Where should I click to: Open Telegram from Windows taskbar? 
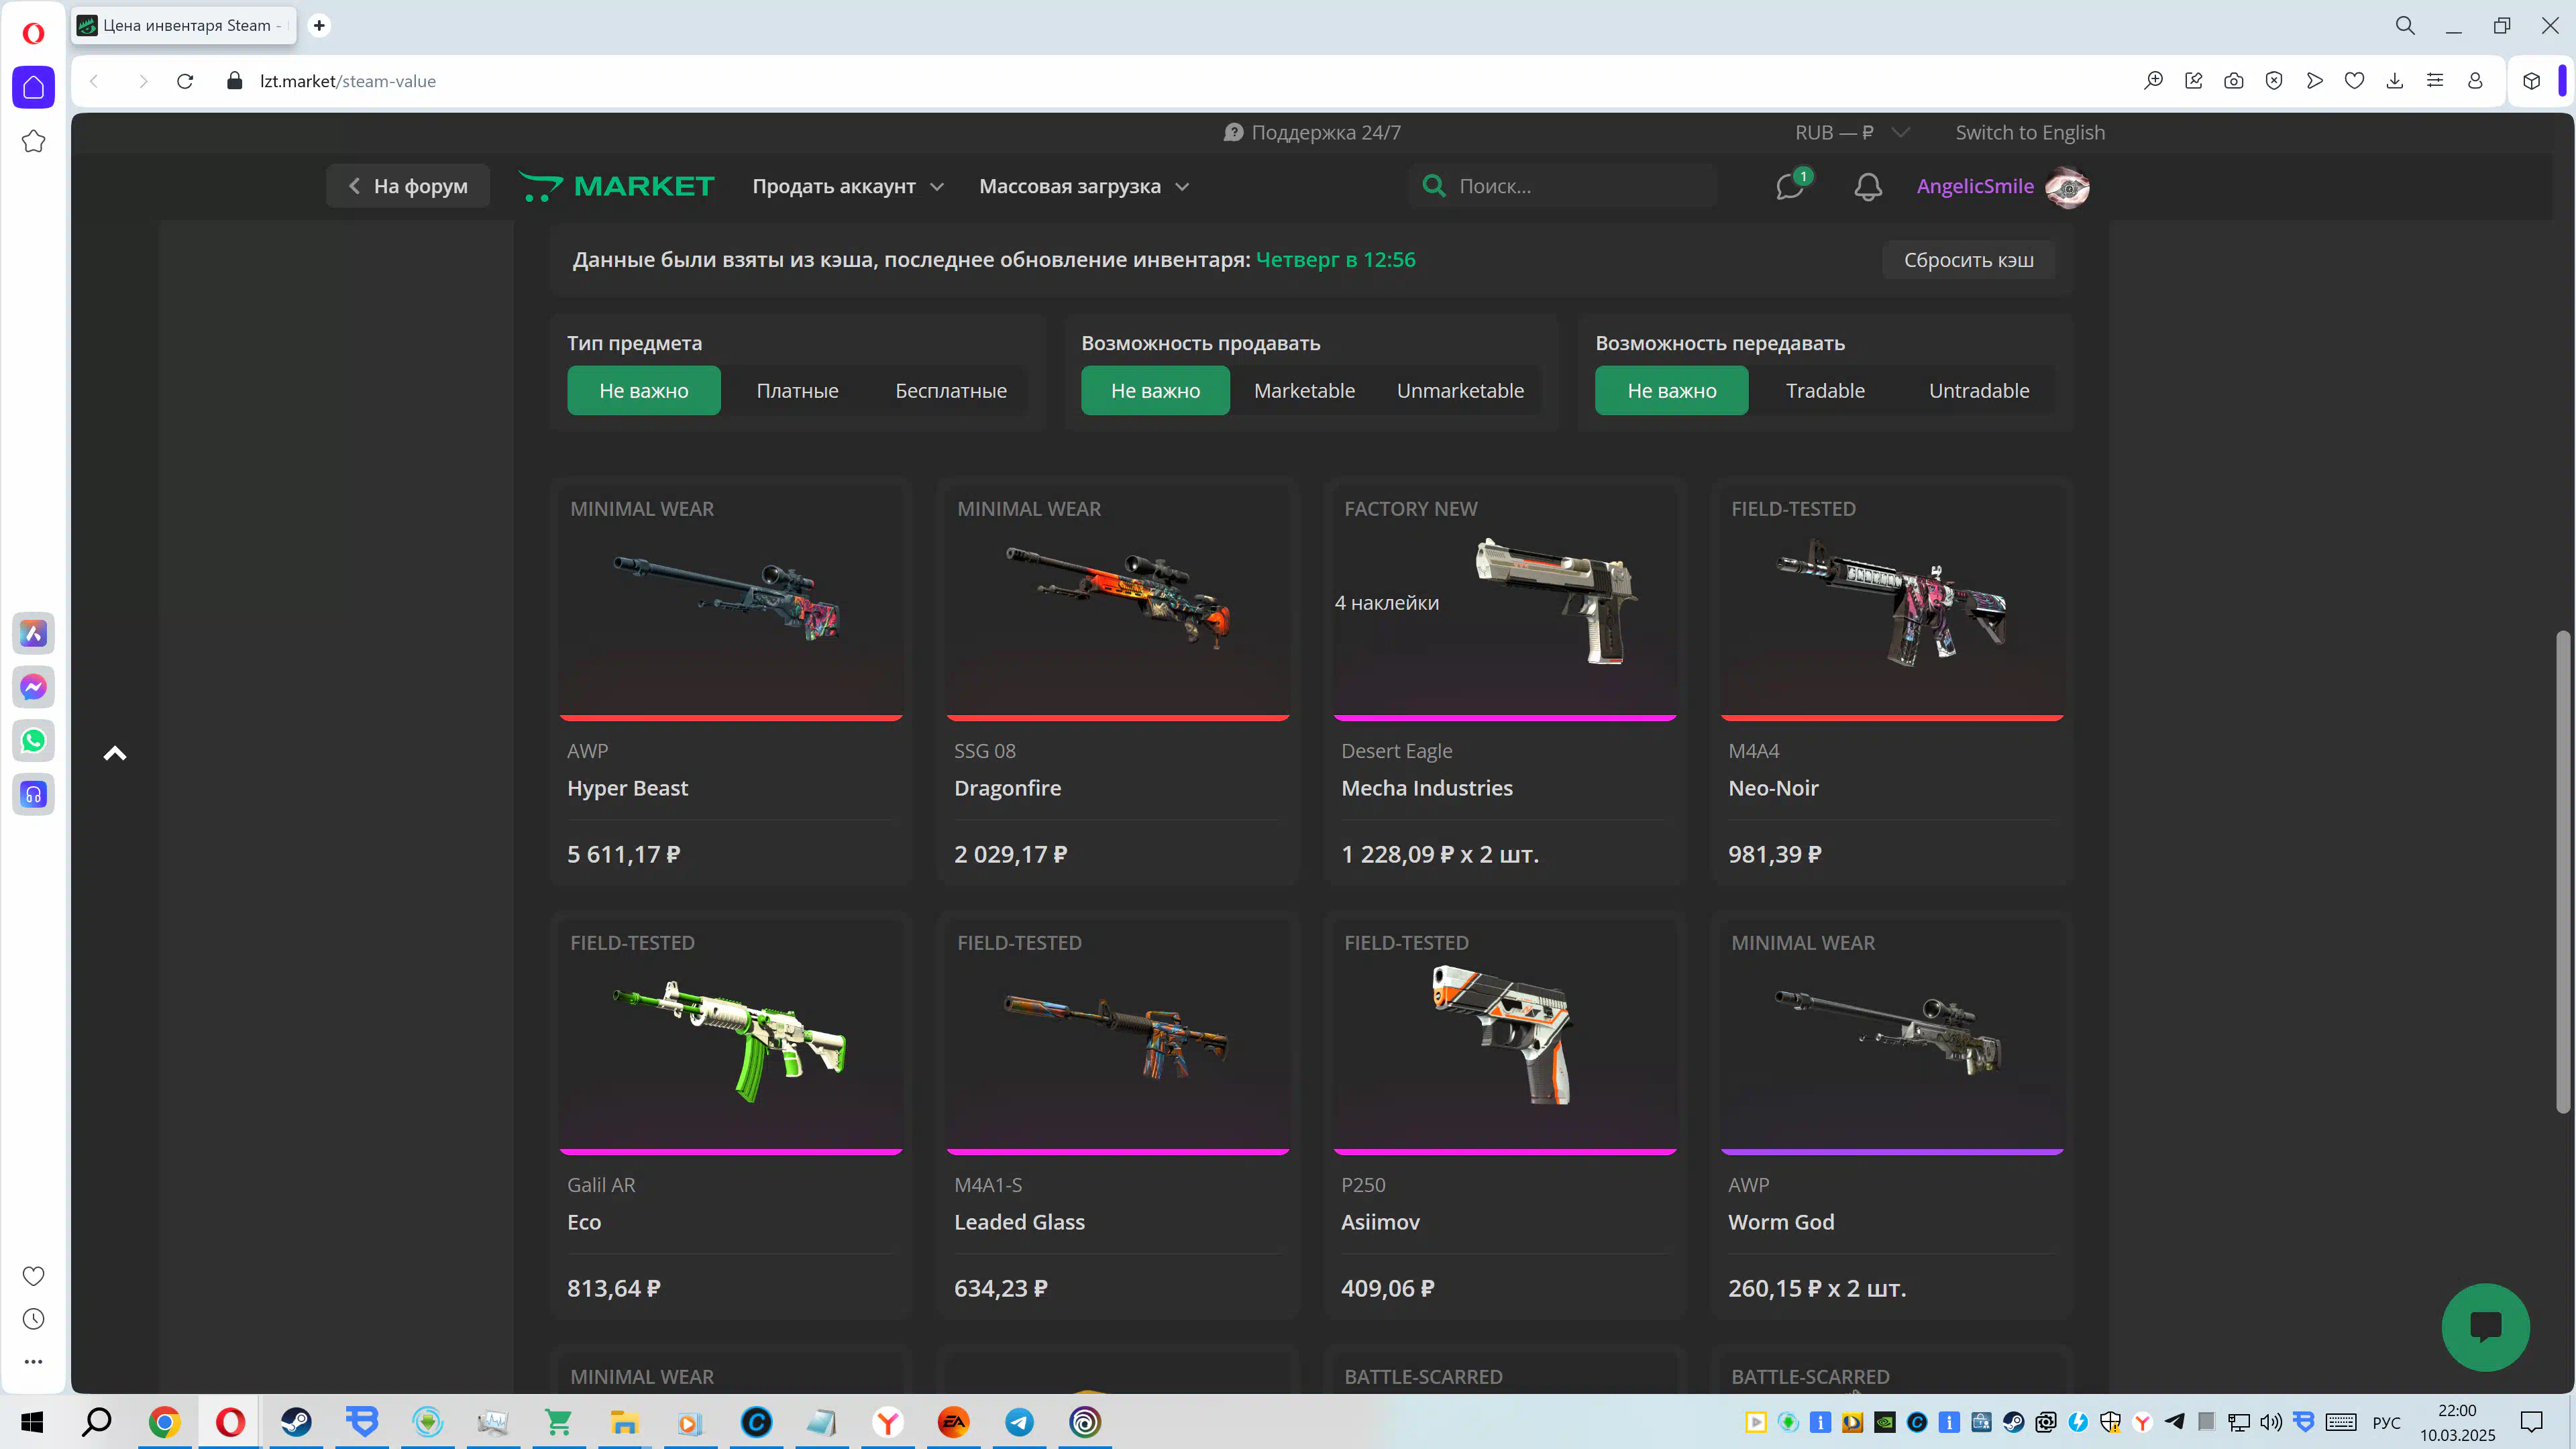[1019, 1422]
